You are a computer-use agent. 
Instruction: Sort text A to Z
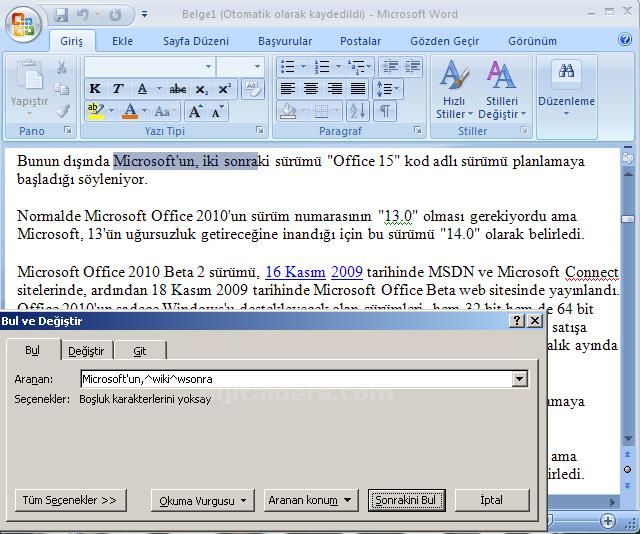358,111
